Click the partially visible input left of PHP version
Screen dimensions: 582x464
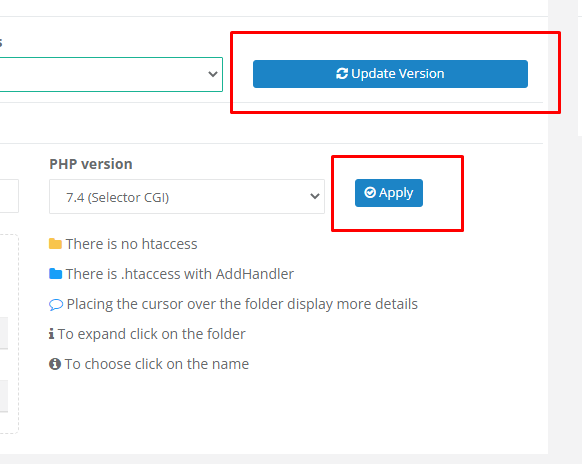[9, 196]
